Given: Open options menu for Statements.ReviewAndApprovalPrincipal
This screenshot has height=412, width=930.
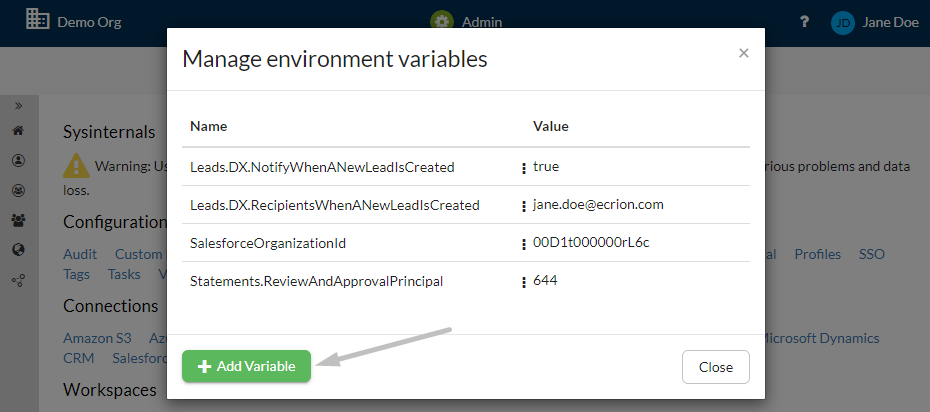Looking at the screenshot, I should click(524, 282).
